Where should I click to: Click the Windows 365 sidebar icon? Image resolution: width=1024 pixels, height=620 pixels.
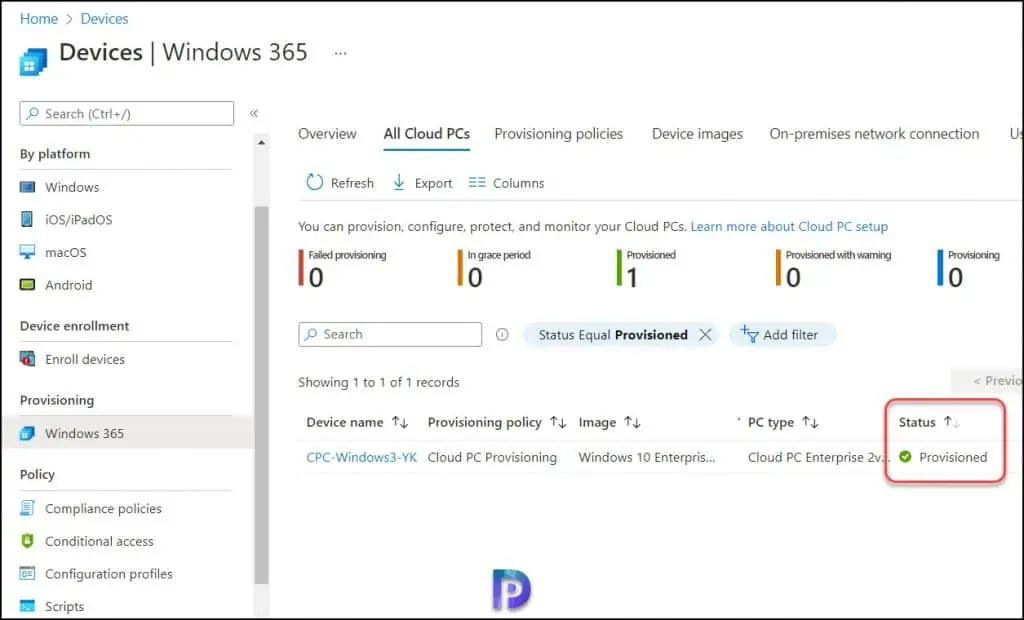coord(27,433)
